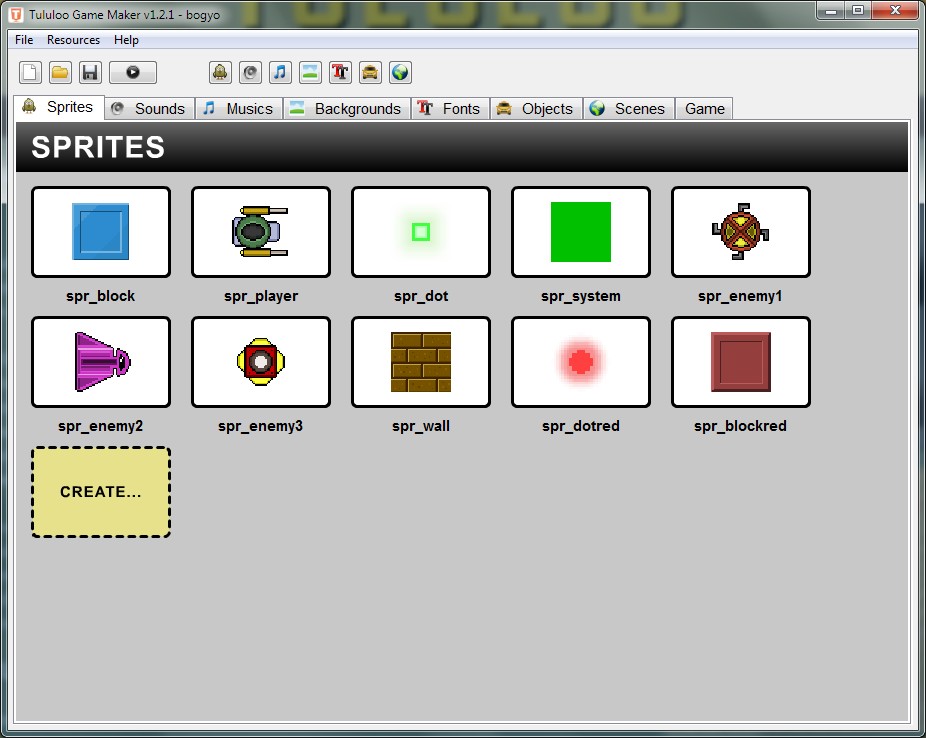Viewport: 926px width, 738px height.
Task: Open a project file
Action: 60,71
